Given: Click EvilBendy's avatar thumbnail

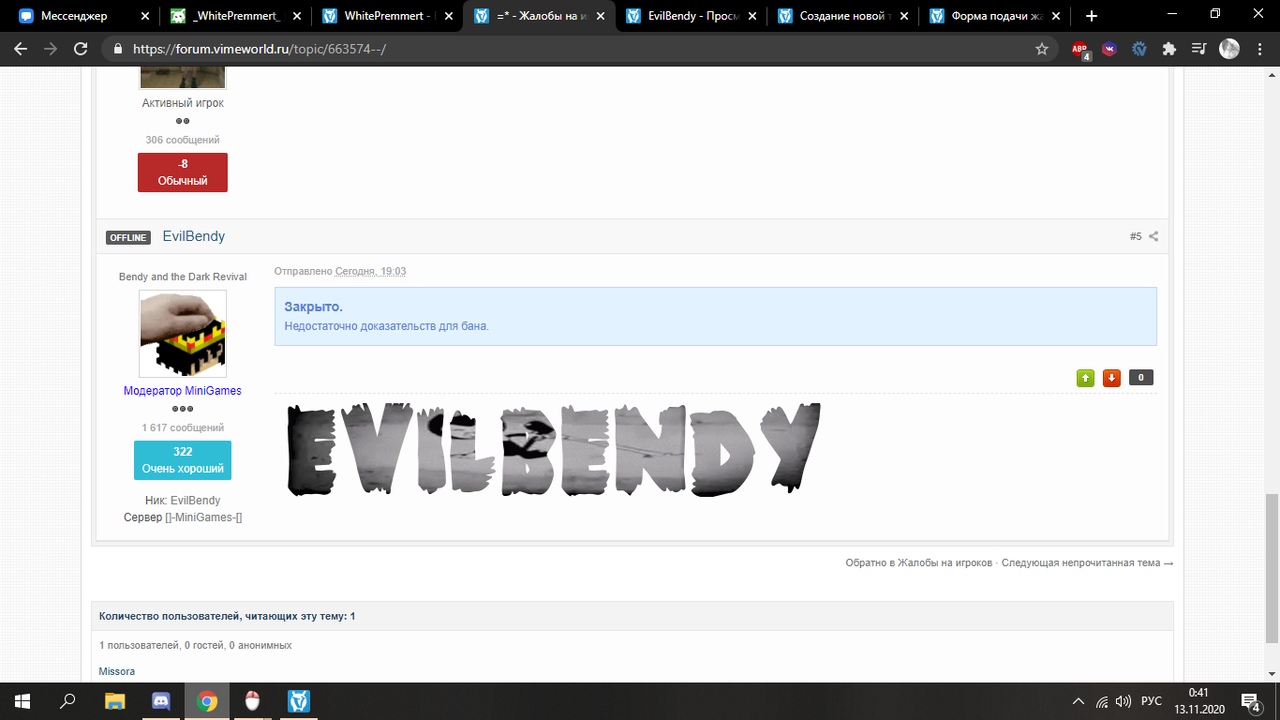Looking at the screenshot, I should pos(182,334).
